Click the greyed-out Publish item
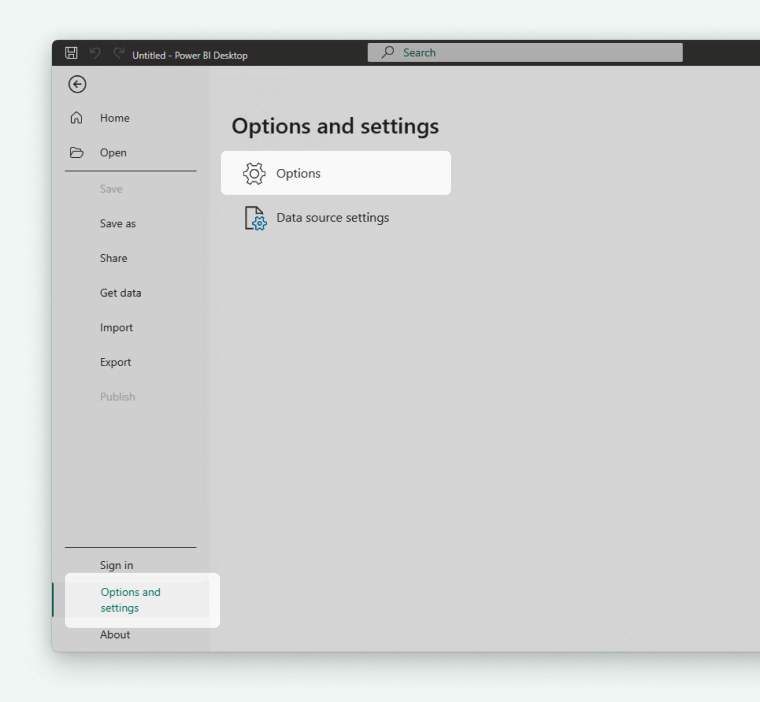This screenshot has height=702, width=760. [x=117, y=397]
